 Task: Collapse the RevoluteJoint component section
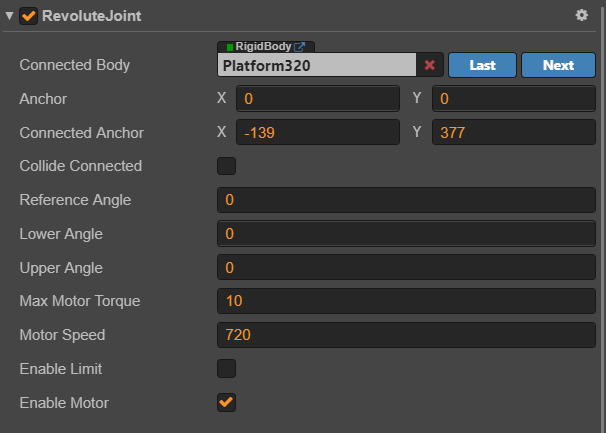(x=9, y=16)
